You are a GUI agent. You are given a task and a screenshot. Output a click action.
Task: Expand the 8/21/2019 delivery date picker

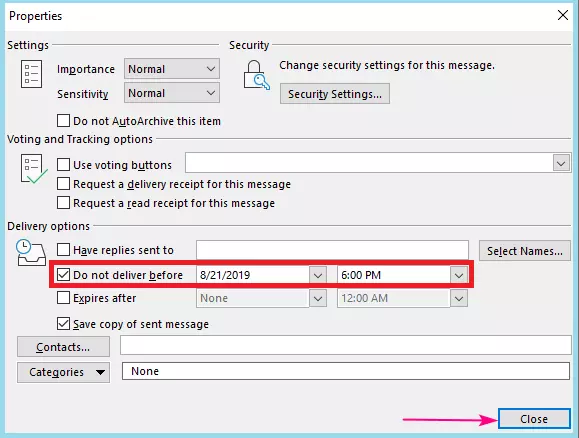(x=318, y=275)
